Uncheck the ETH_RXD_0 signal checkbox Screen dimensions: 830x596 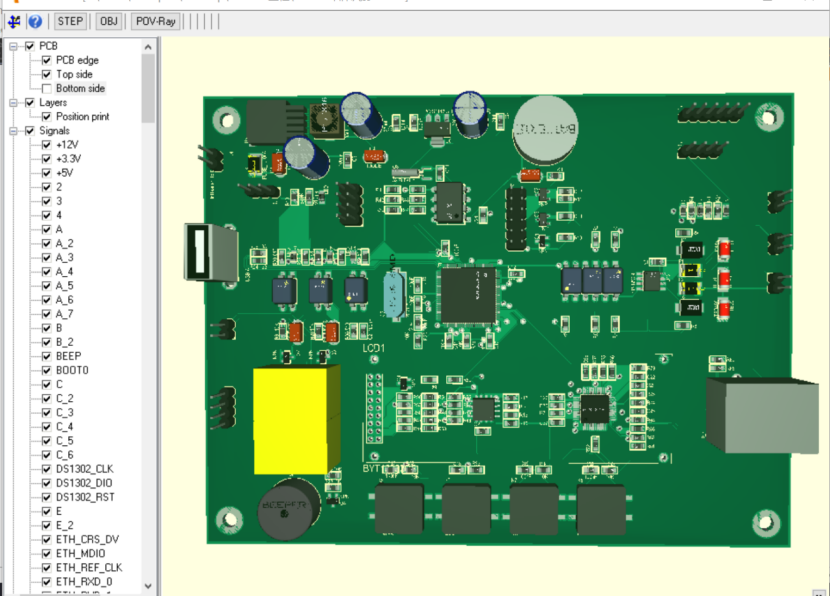[x=47, y=582]
